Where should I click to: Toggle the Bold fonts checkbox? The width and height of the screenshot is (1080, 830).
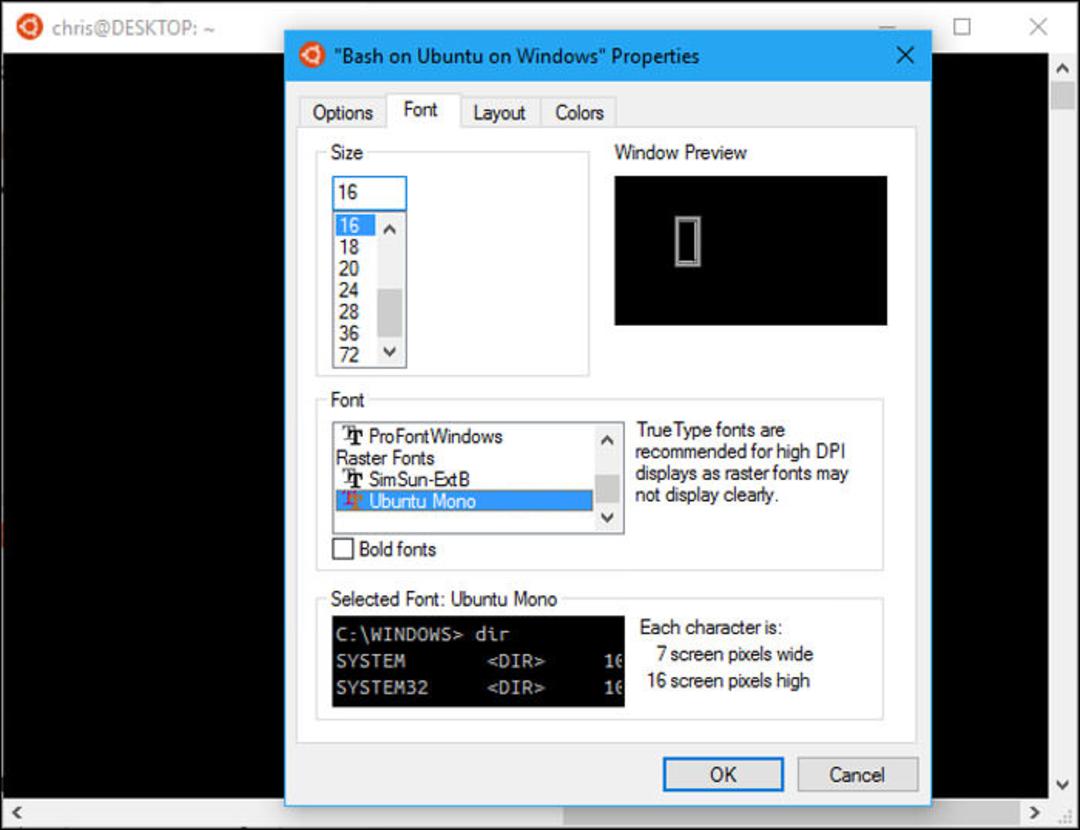(x=343, y=549)
